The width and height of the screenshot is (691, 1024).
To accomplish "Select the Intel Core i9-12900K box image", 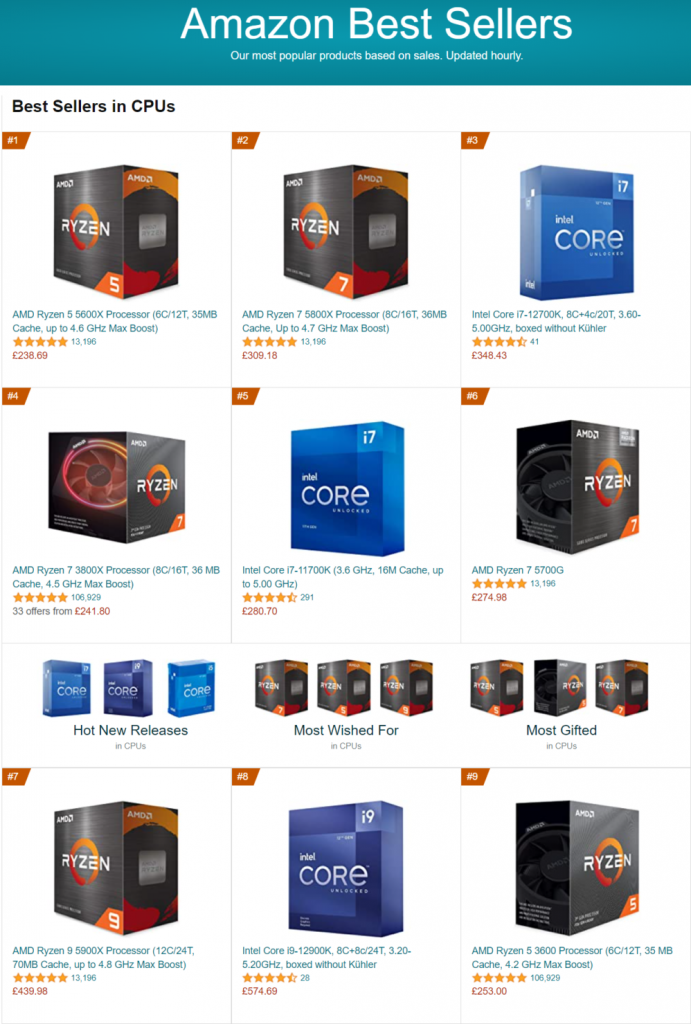I will tap(346, 868).
